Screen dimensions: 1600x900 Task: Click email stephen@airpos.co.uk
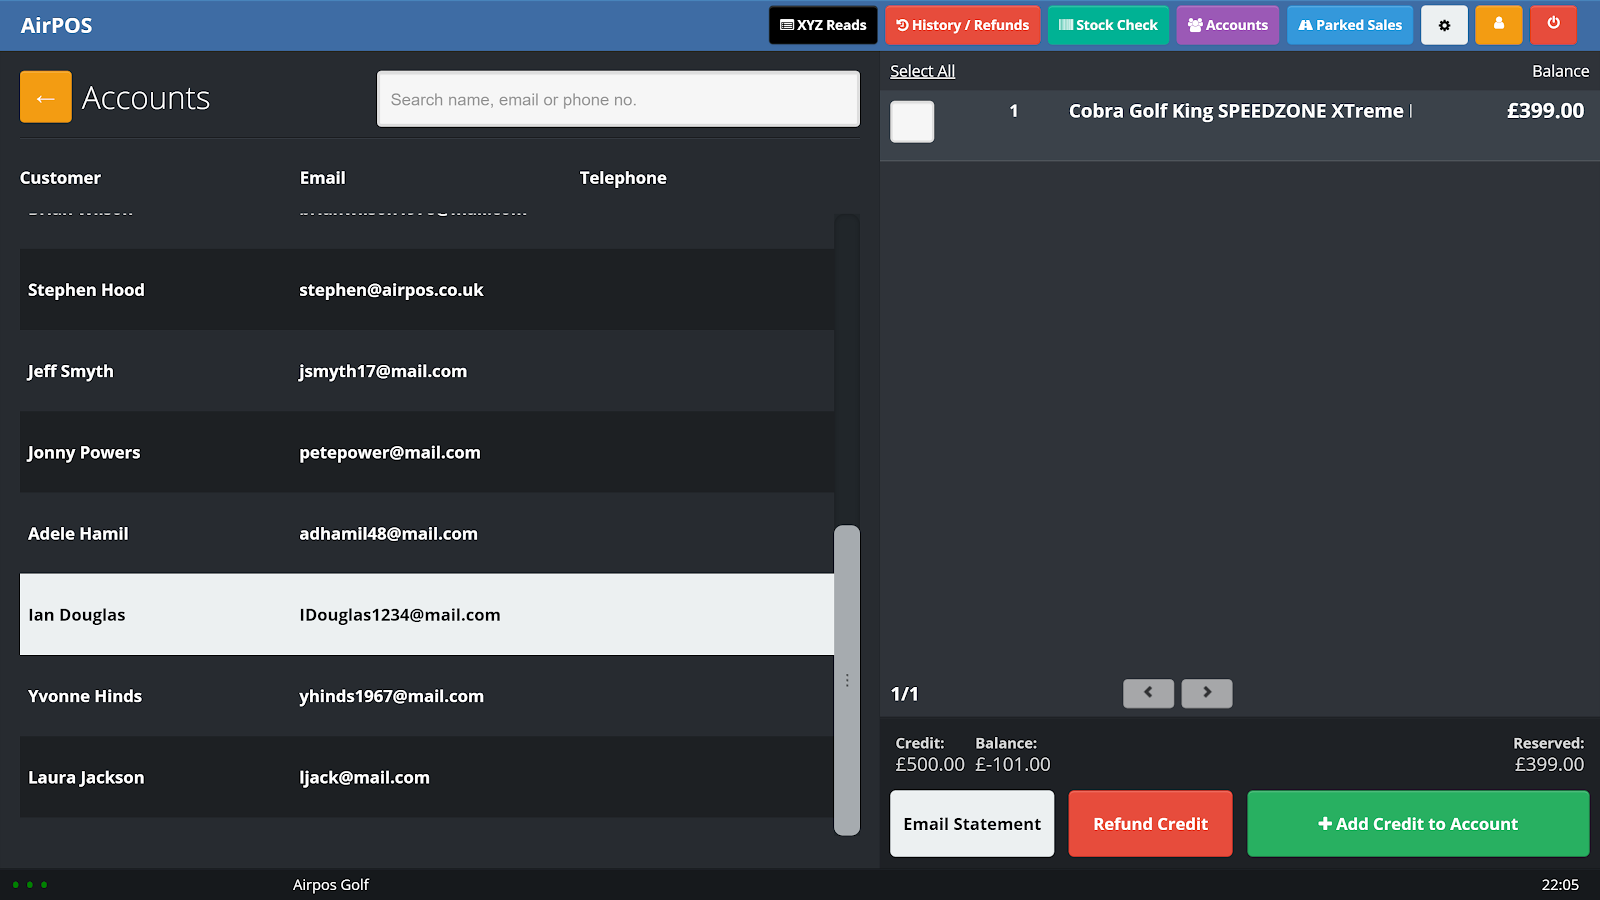[x=391, y=290]
